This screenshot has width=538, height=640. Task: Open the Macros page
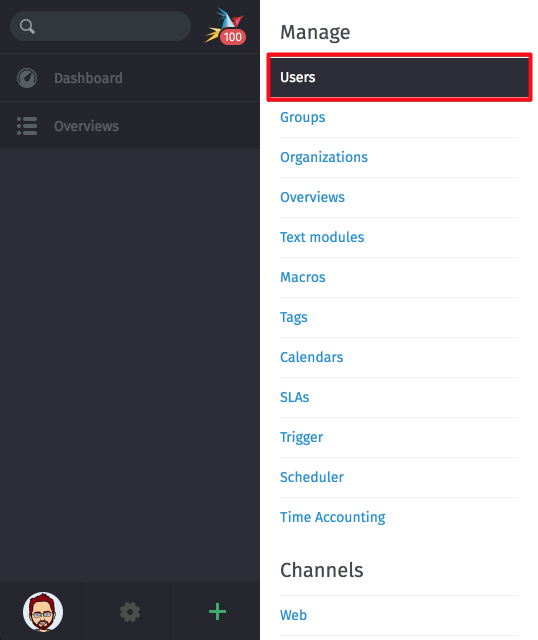(x=302, y=277)
